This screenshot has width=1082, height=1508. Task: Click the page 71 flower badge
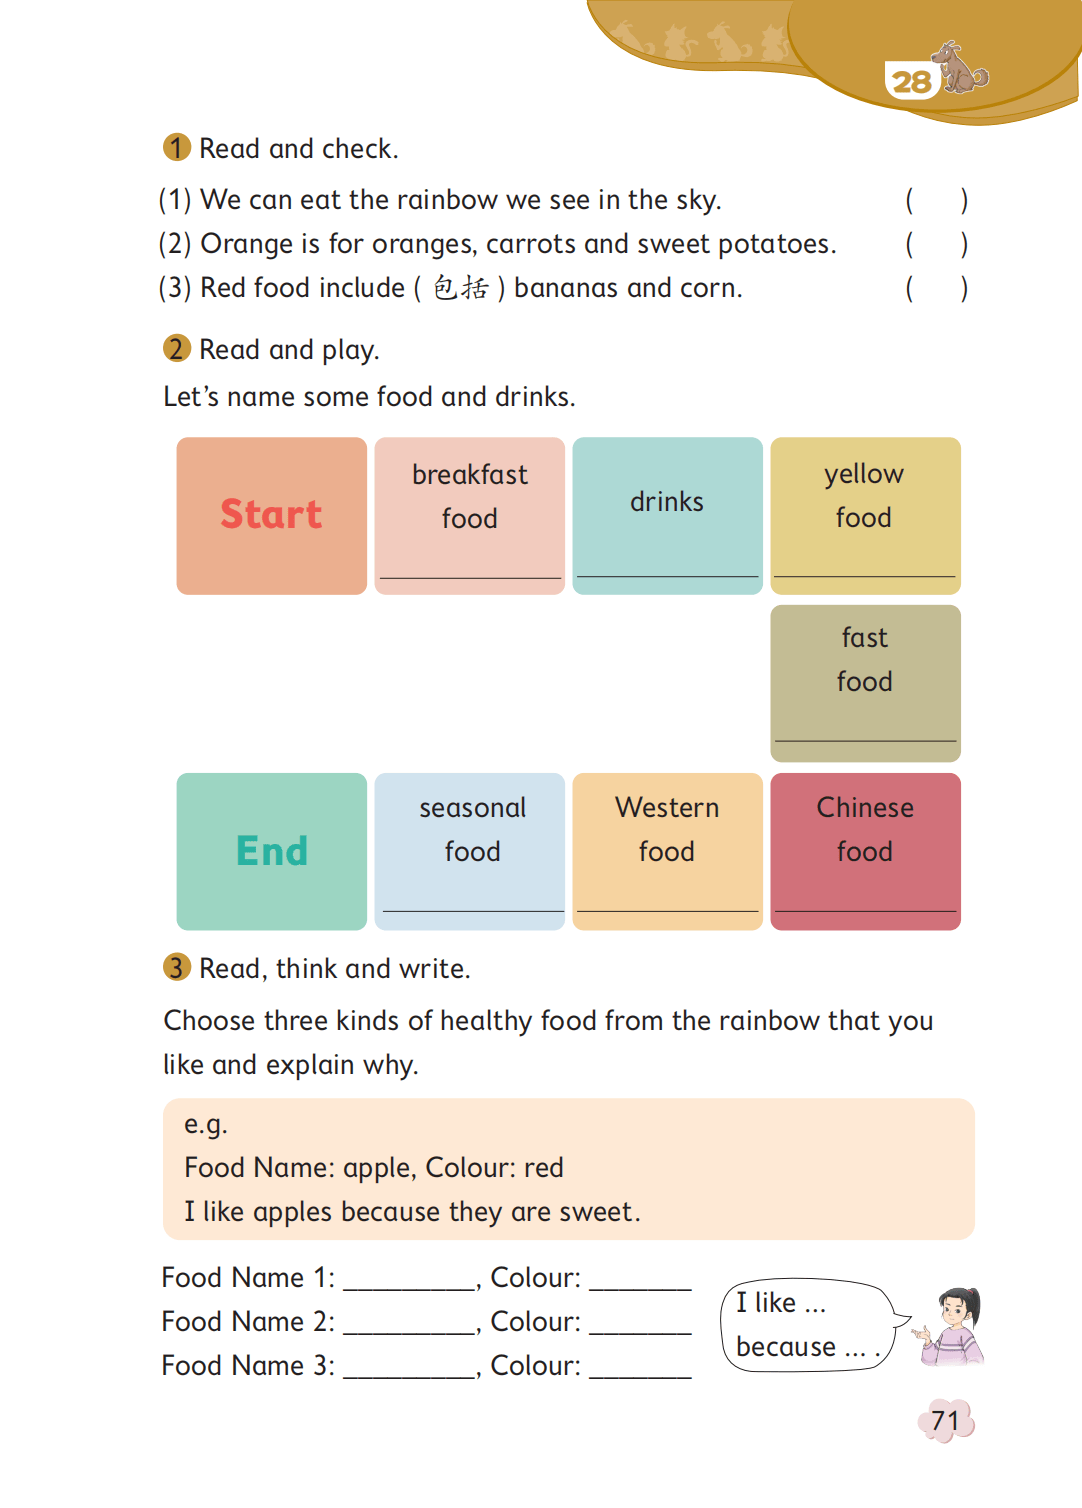(946, 1421)
